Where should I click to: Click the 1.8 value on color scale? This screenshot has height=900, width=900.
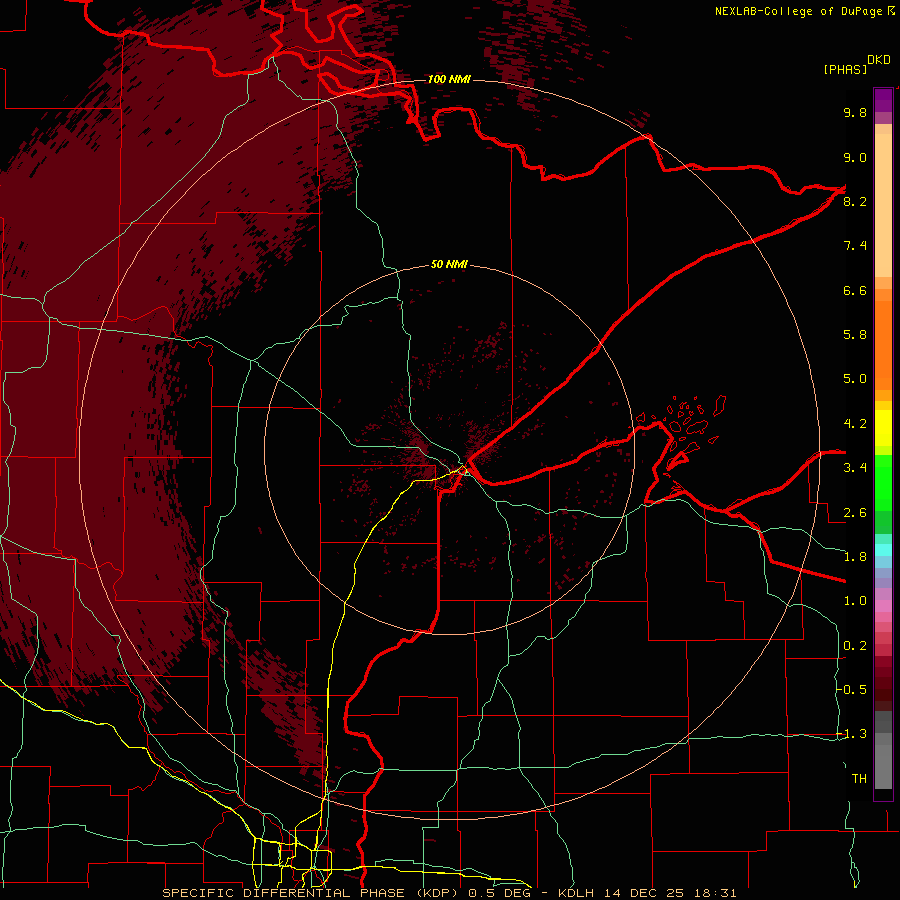coord(855,557)
